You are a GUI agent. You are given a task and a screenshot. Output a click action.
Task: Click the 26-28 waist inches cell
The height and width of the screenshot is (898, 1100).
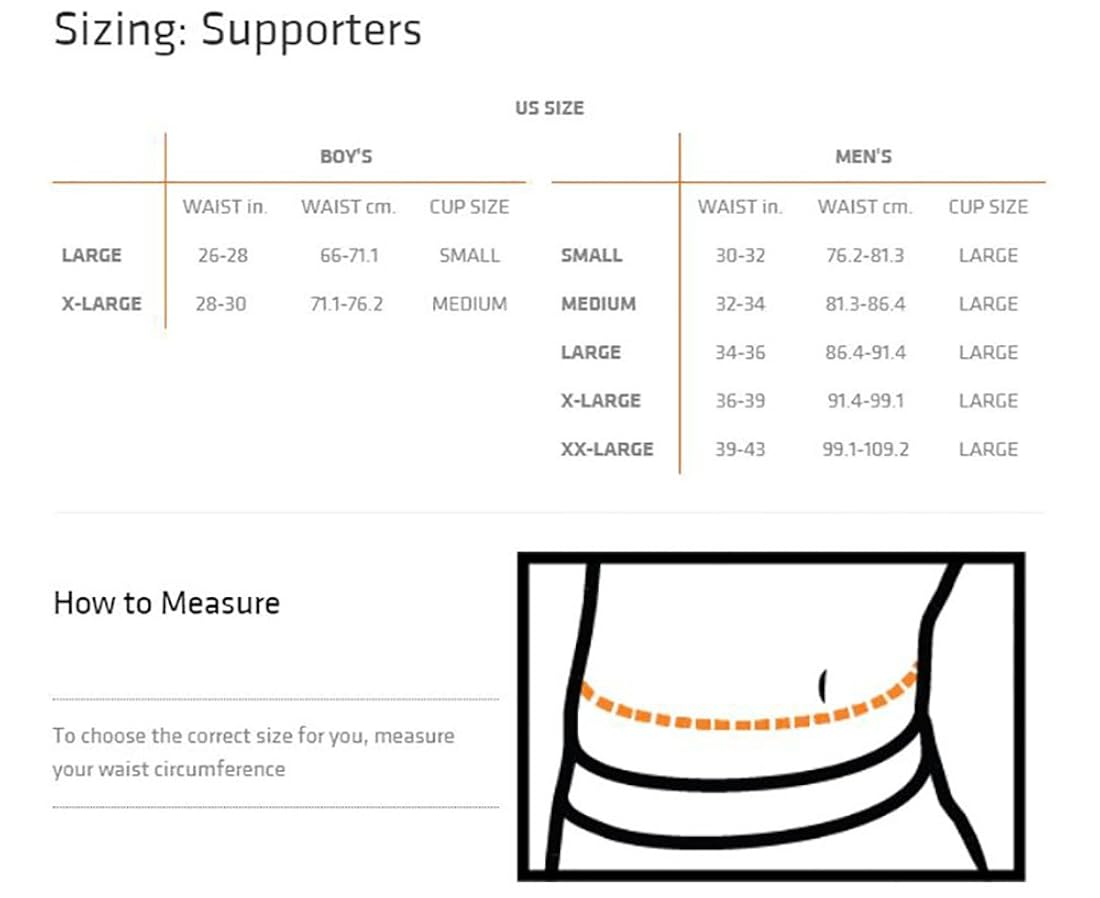pos(223,256)
